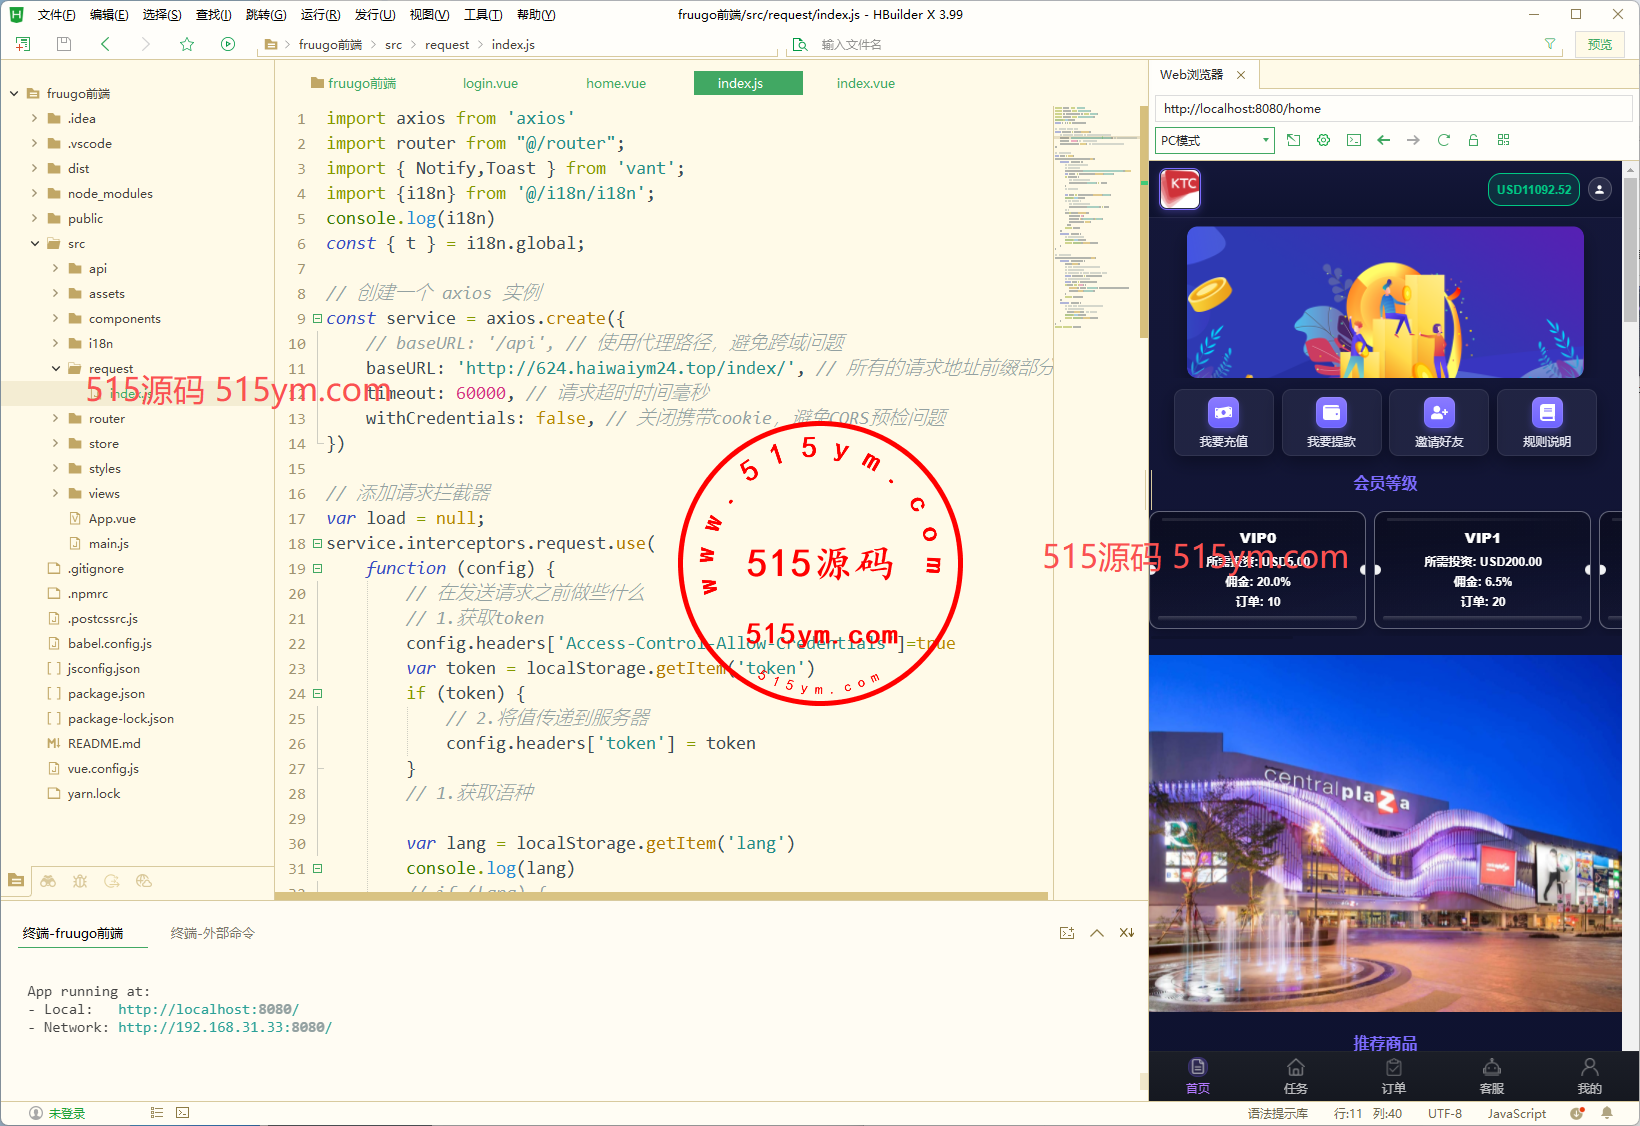
Task: Open the 运行(R) menu
Action: pos(320,15)
